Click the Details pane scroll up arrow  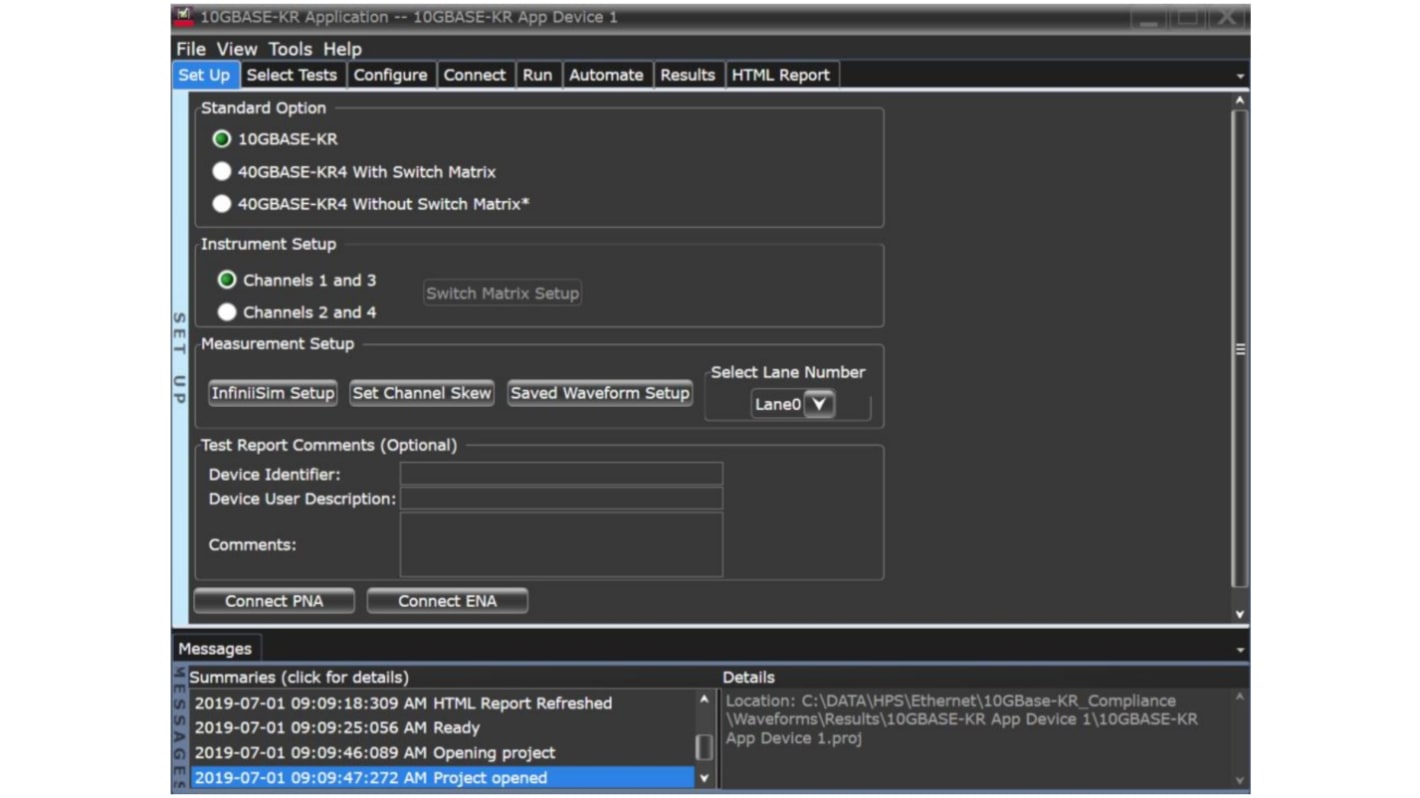1240,698
